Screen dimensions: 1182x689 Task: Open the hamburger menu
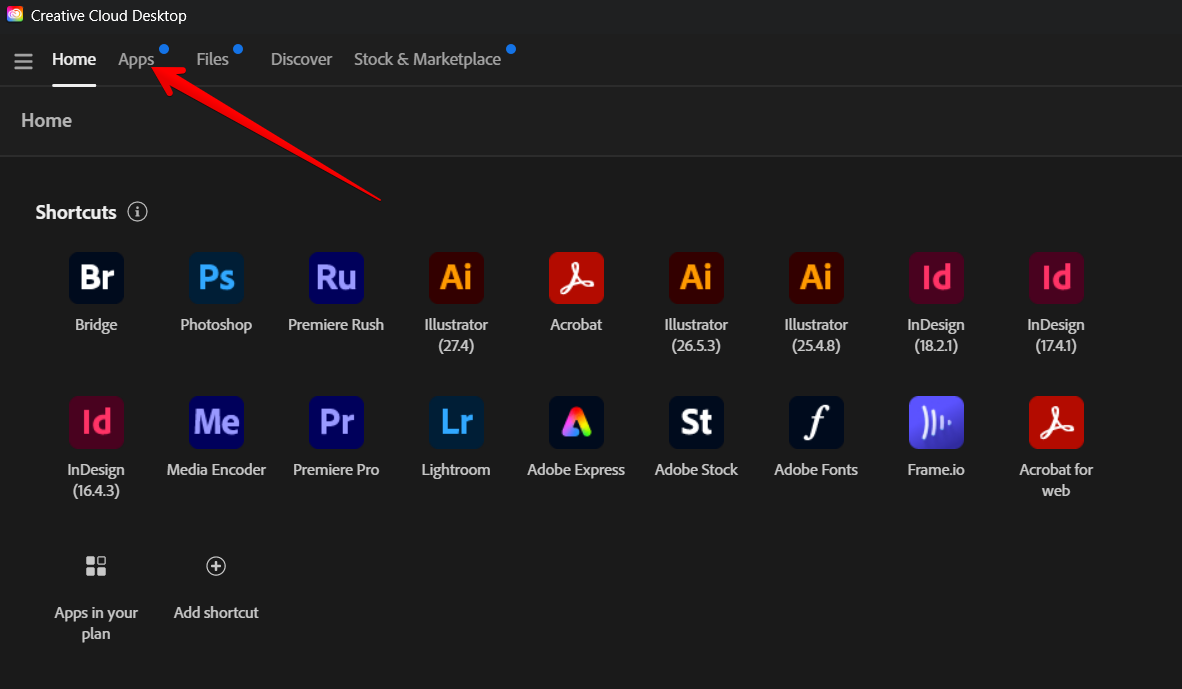[x=23, y=60]
